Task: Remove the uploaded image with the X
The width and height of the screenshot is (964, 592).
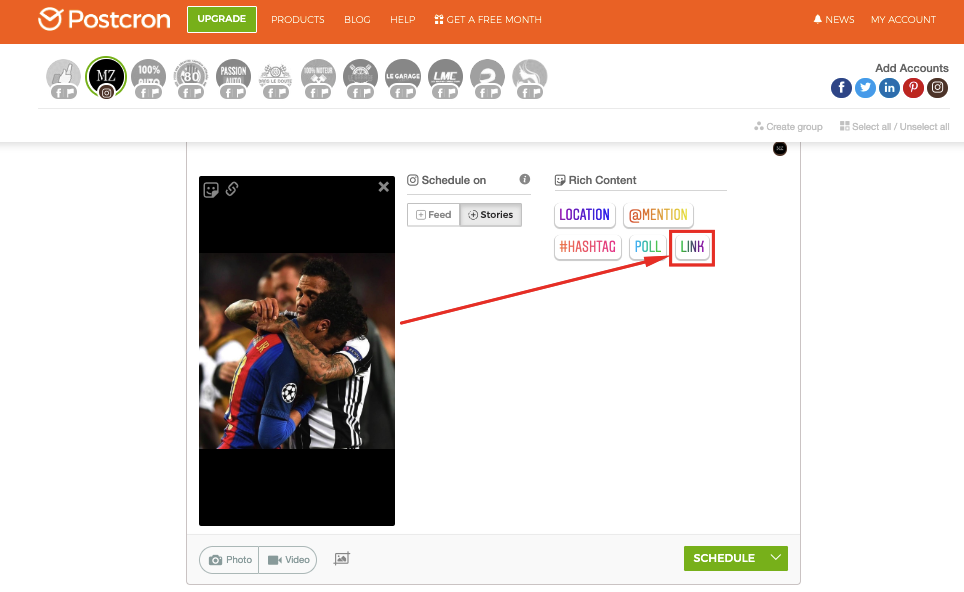Action: click(x=383, y=187)
